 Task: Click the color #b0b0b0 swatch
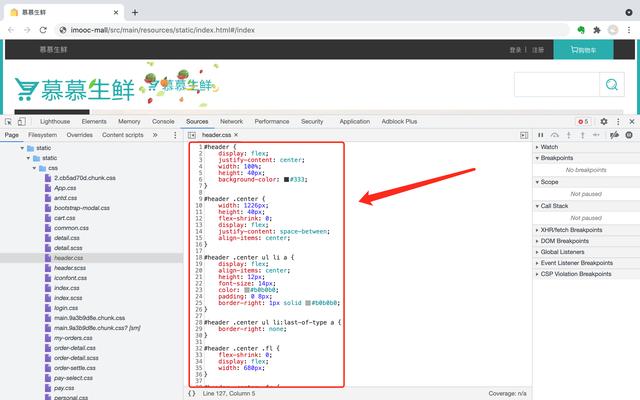point(247,290)
